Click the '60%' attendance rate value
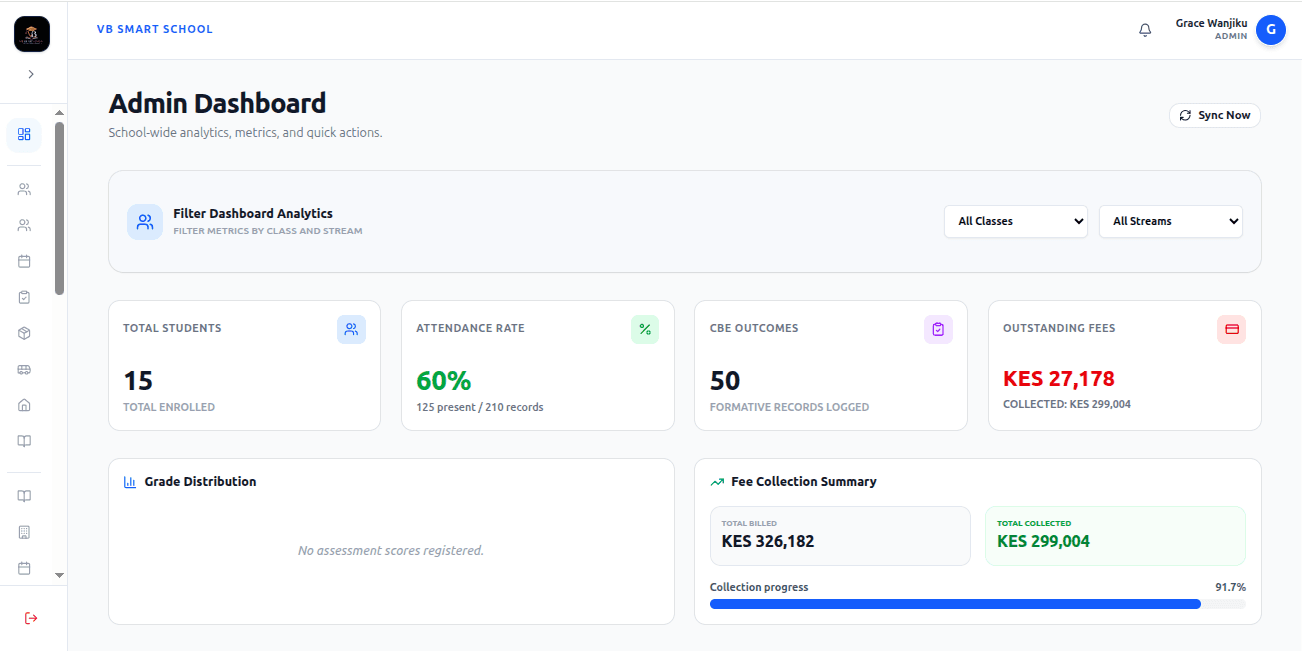 444,381
